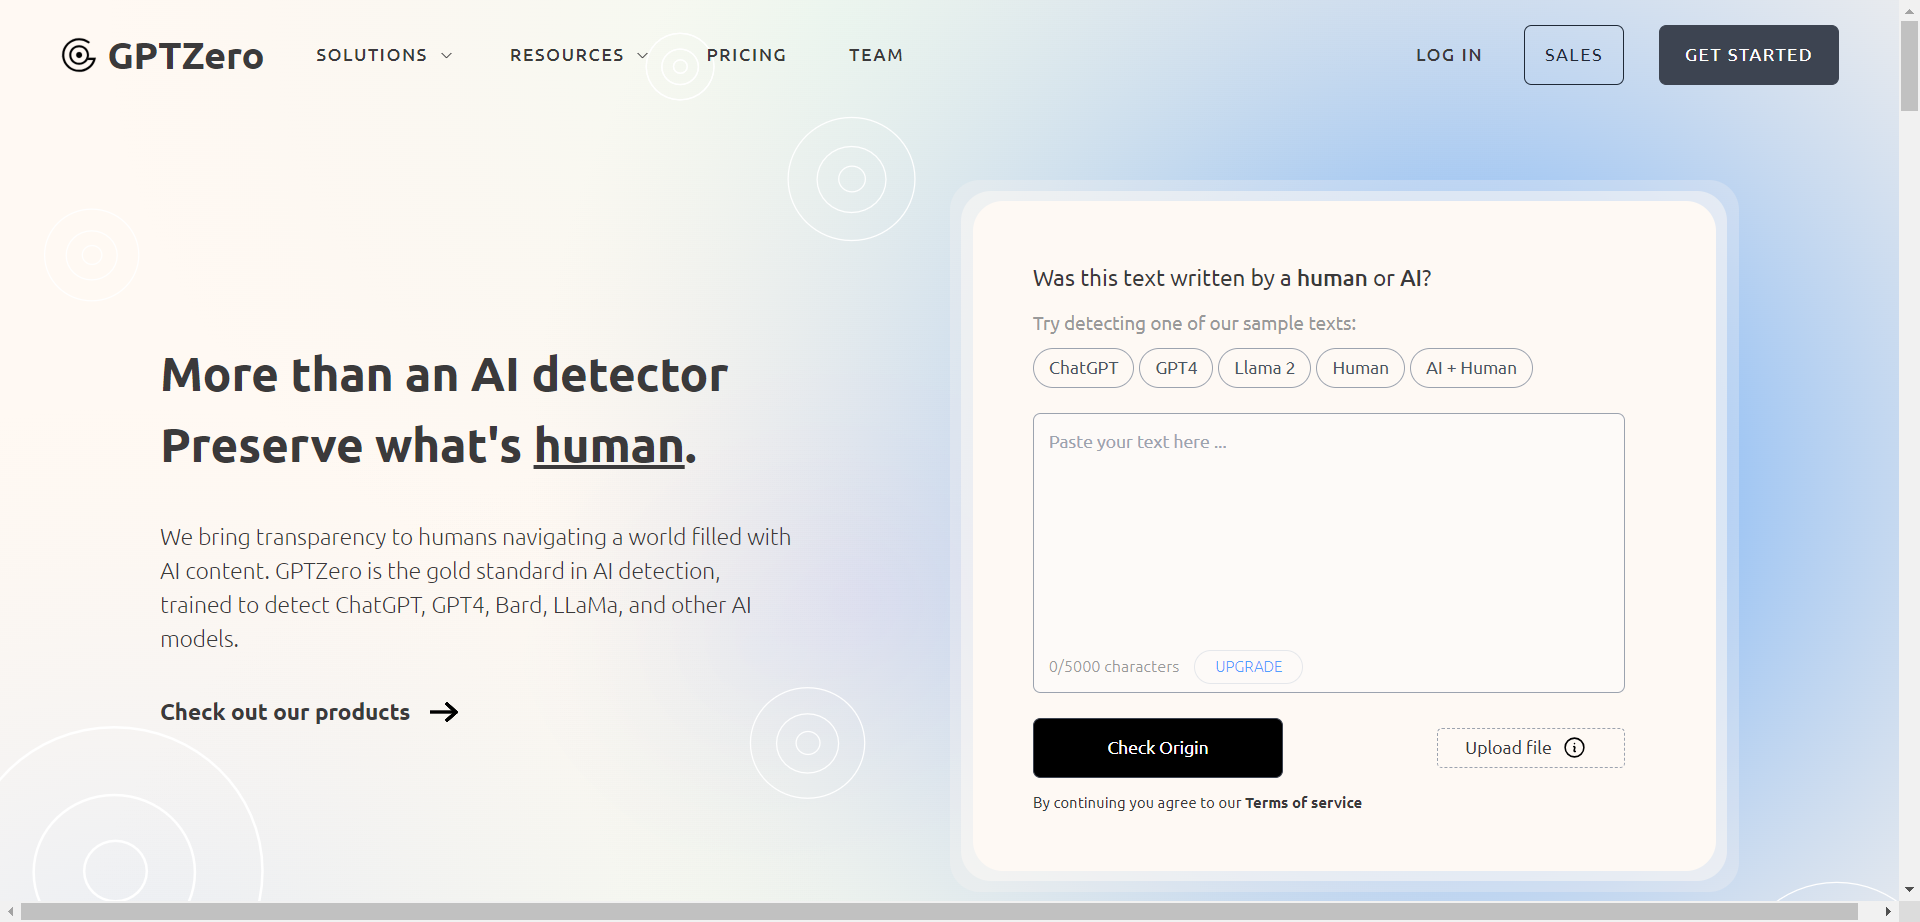This screenshot has width=1920, height=922.
Task: Select the GPT4 sample text chip
Action: [x=1175, y=368]
